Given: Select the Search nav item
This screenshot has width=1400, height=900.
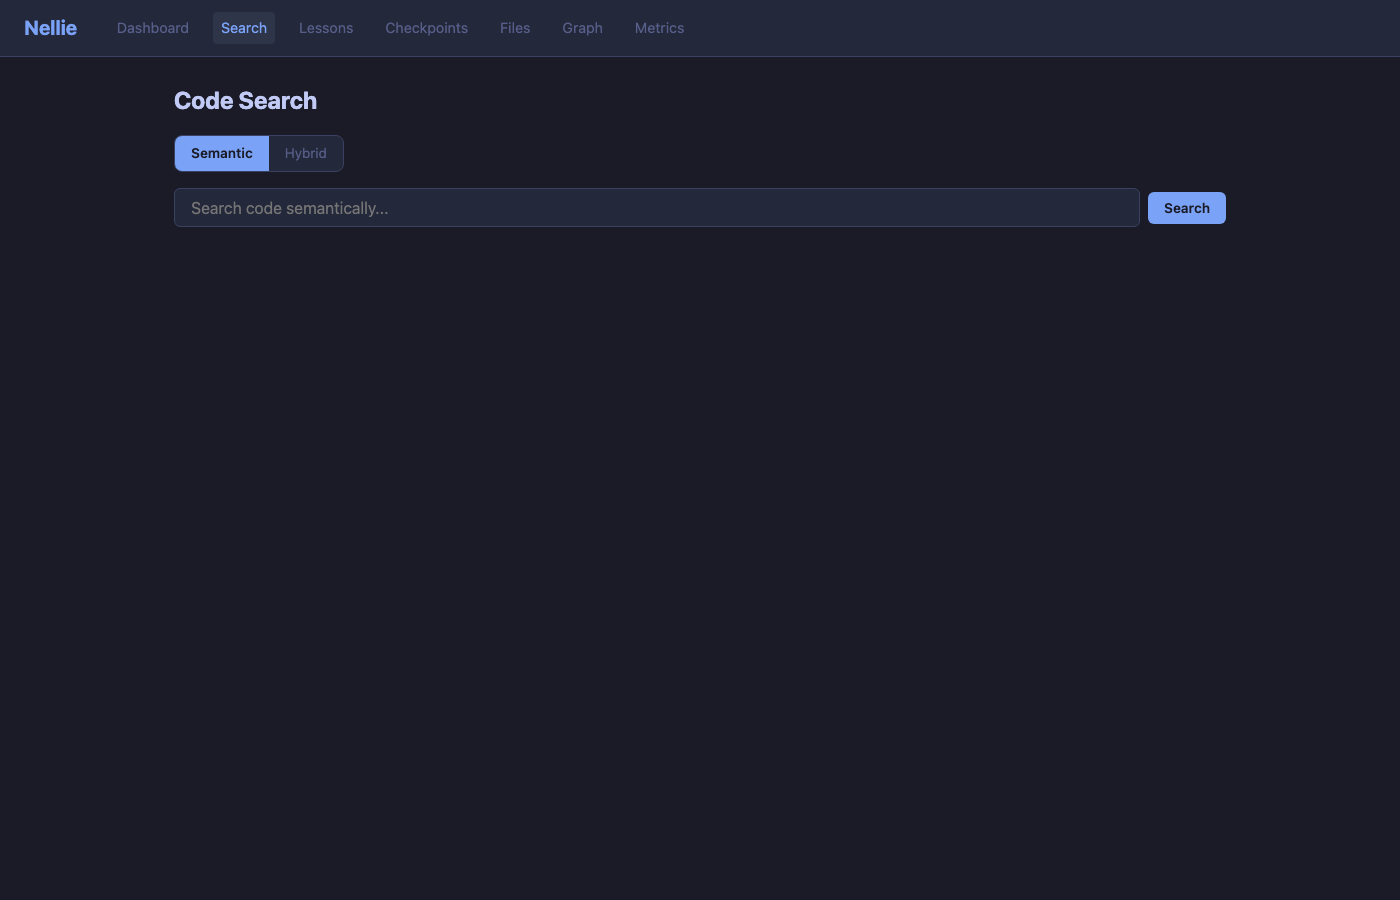Looking at the screenshot, I should pos(243,28).
